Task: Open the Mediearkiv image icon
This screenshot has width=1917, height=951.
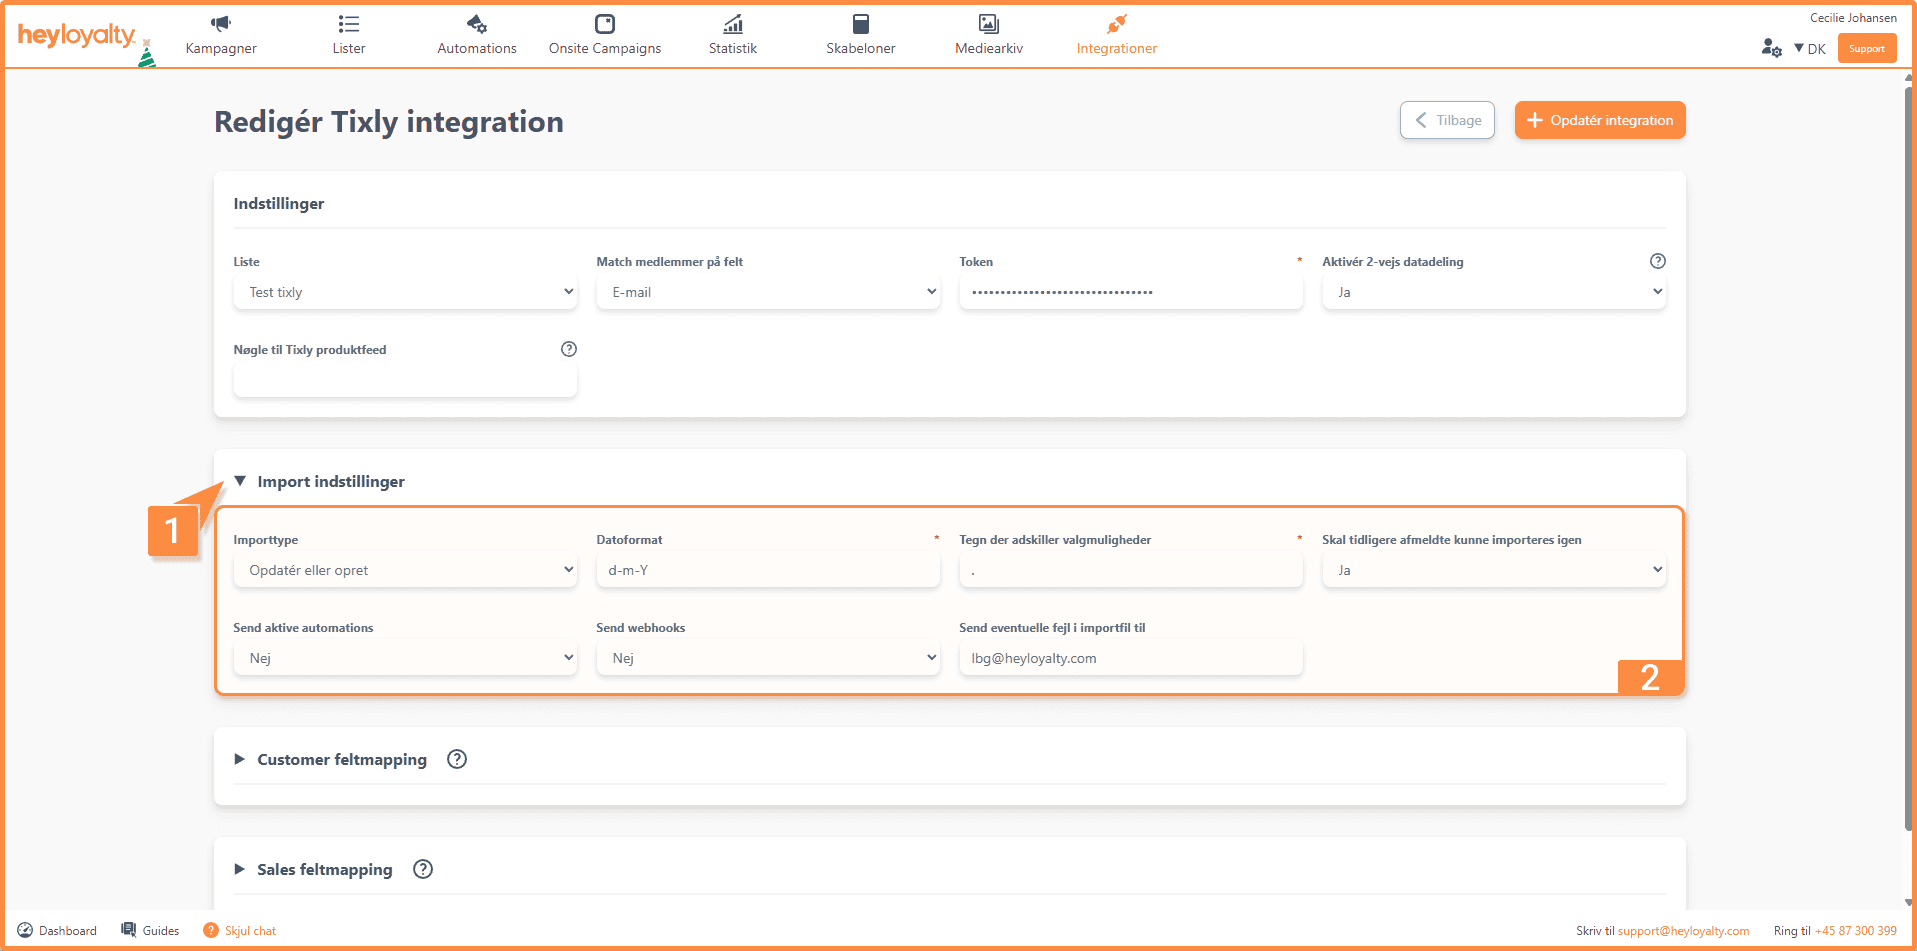Action: [x=989, y=24]
